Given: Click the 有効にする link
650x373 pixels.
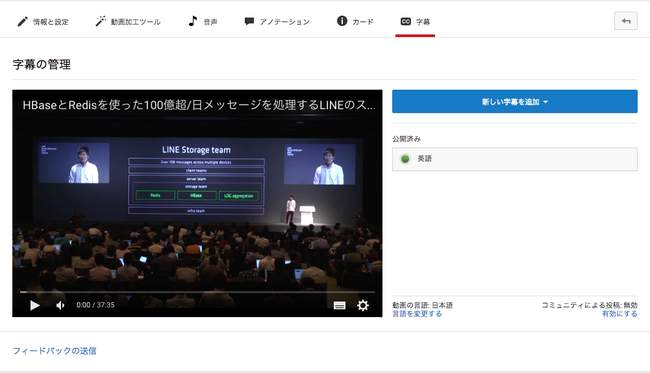Looking at the screenshot, I should (x=620, y=314).
